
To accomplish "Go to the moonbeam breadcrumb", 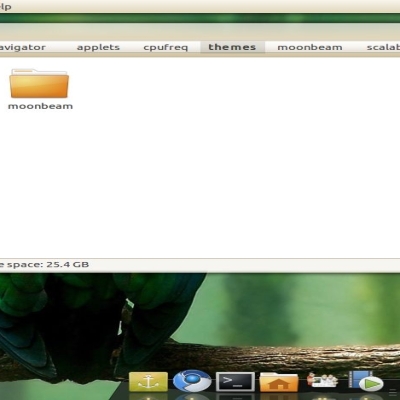I will coord(310,47).
